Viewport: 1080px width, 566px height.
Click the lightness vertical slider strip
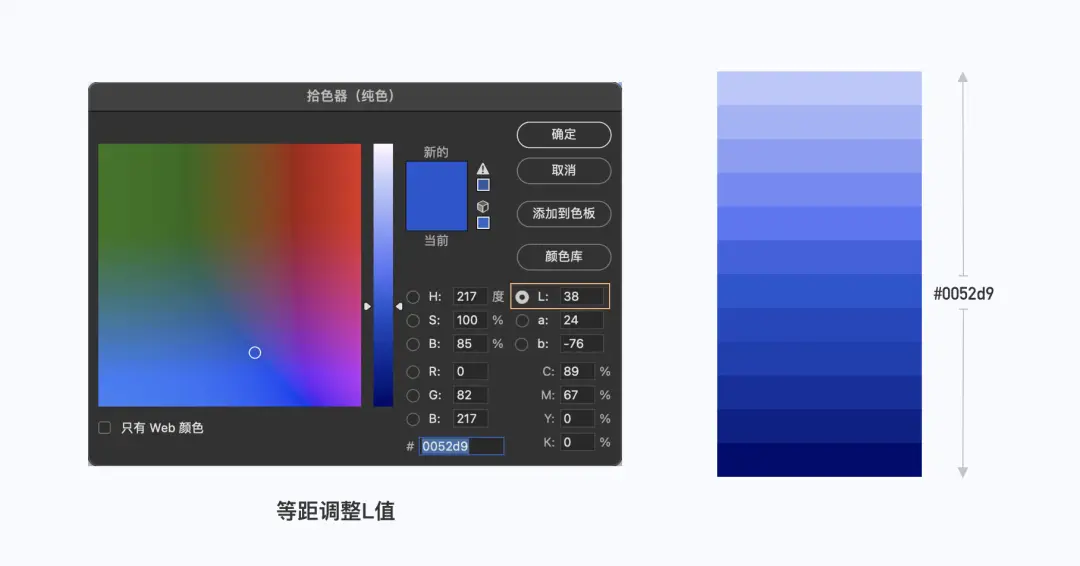click(383, 275)
